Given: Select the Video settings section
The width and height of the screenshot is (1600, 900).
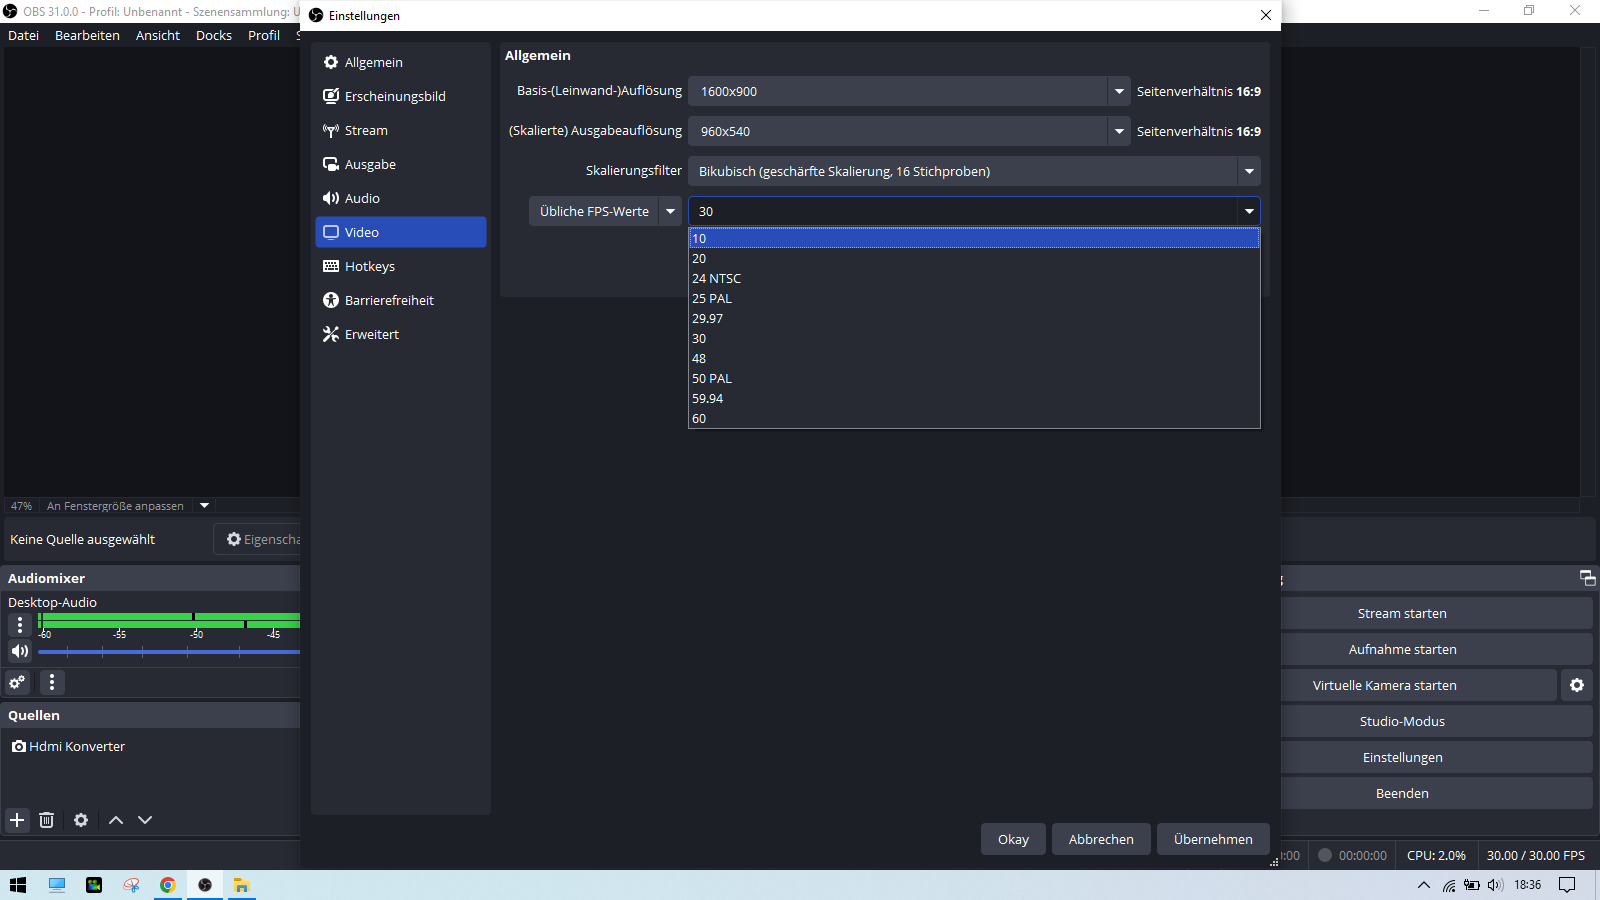Looking at the screenshot, I should point(401,232).
